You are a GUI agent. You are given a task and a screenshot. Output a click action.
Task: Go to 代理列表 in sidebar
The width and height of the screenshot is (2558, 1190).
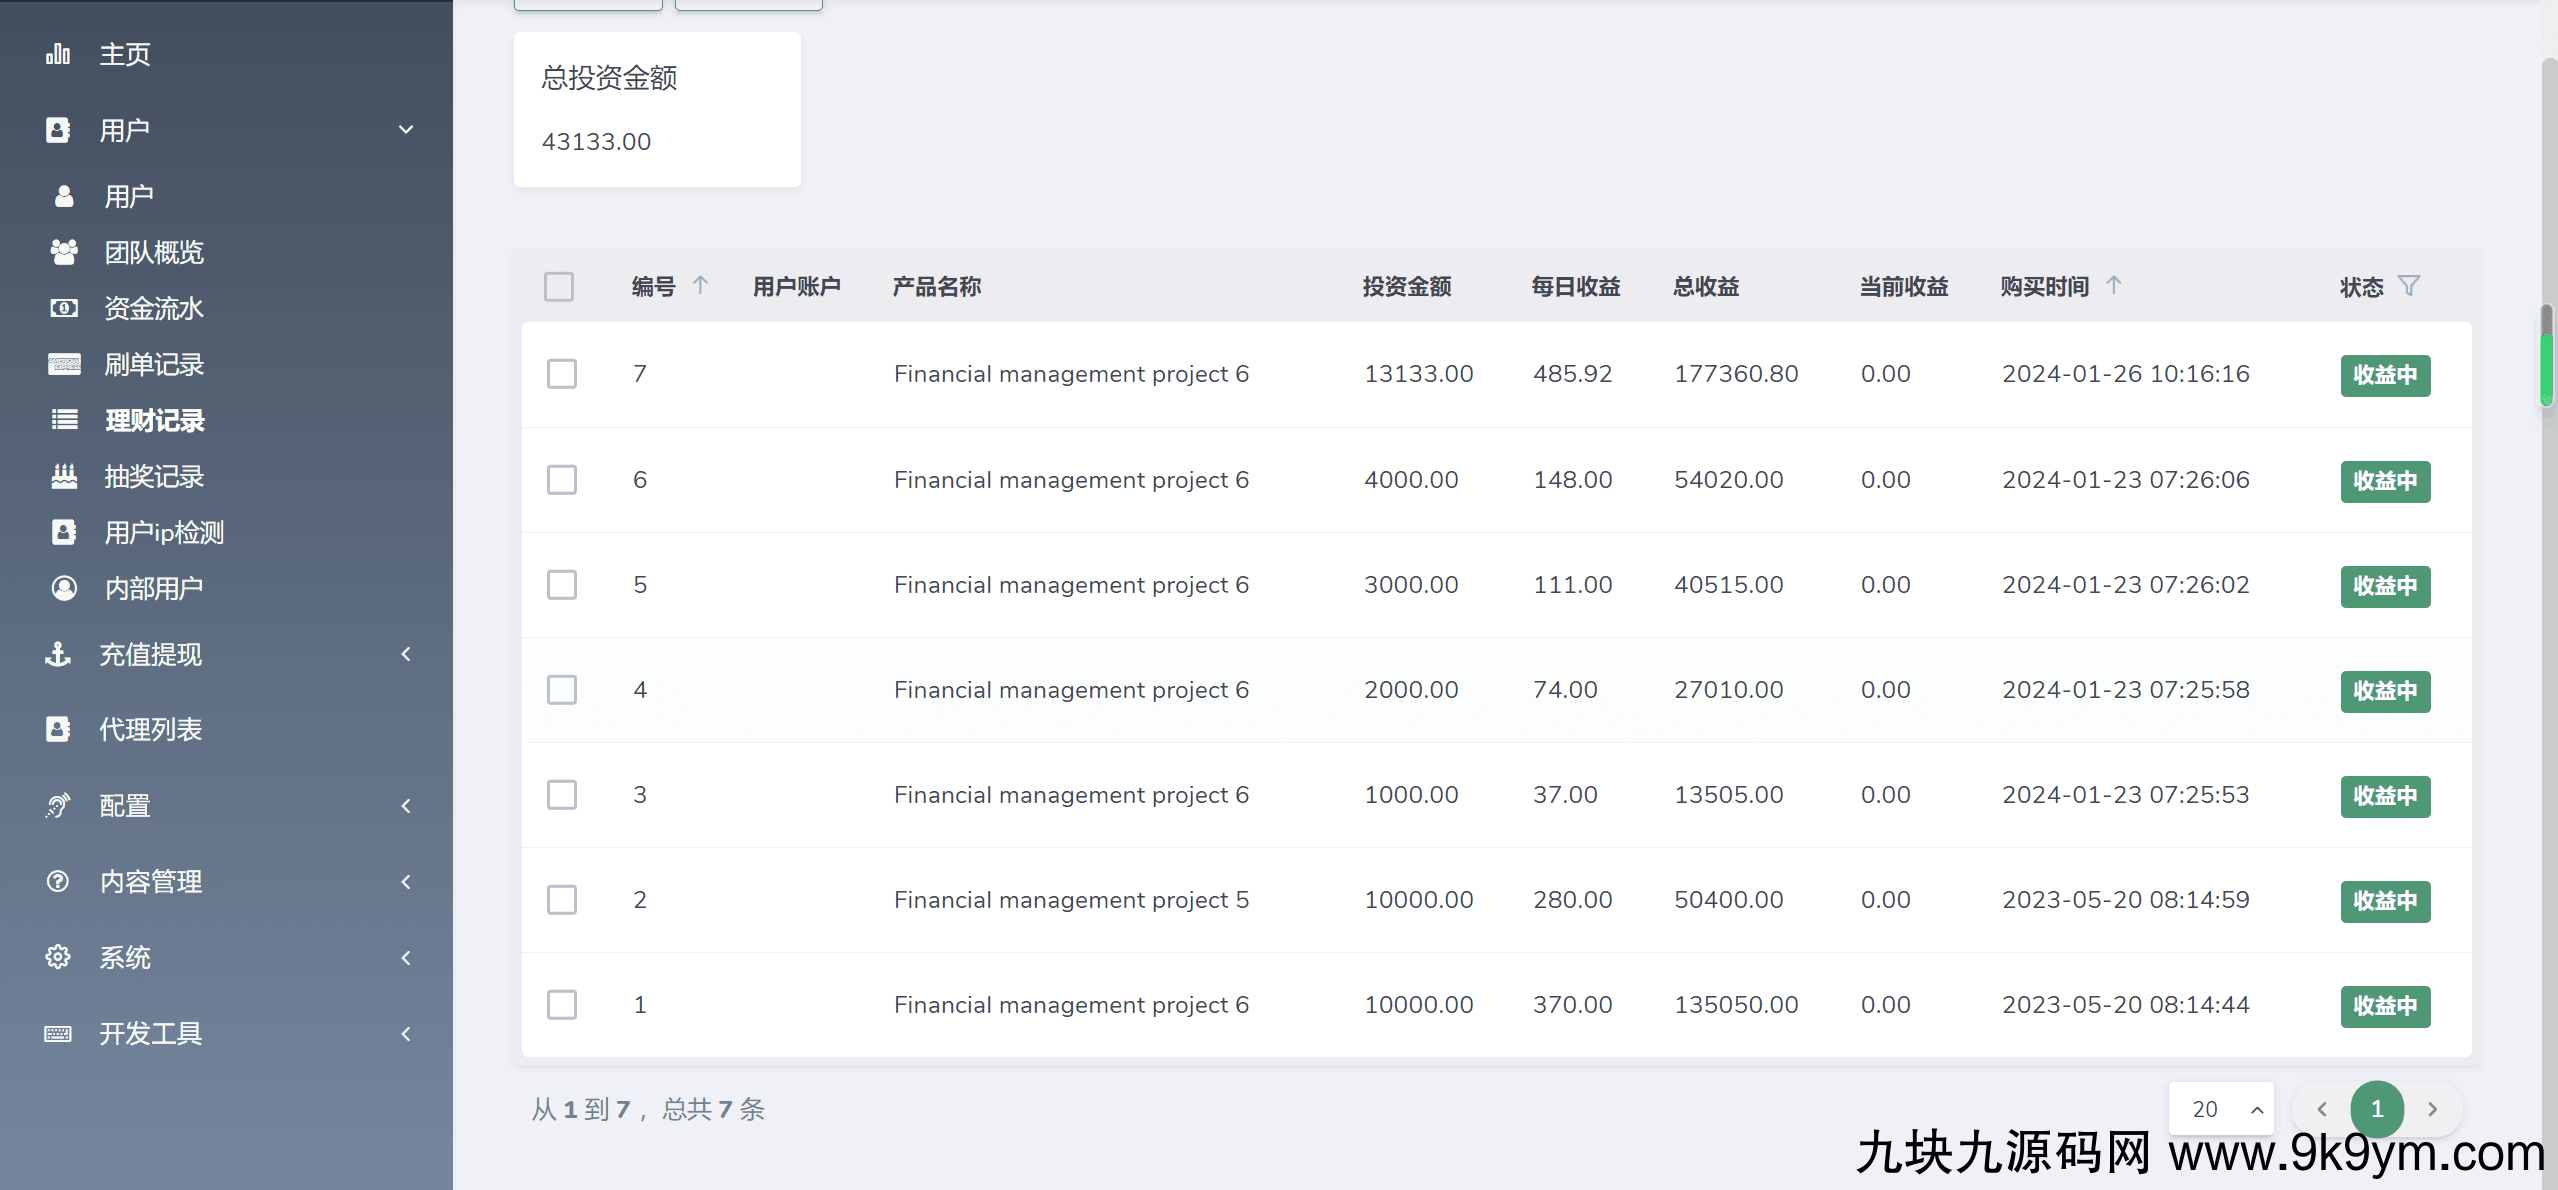click(x=150, y=730)
